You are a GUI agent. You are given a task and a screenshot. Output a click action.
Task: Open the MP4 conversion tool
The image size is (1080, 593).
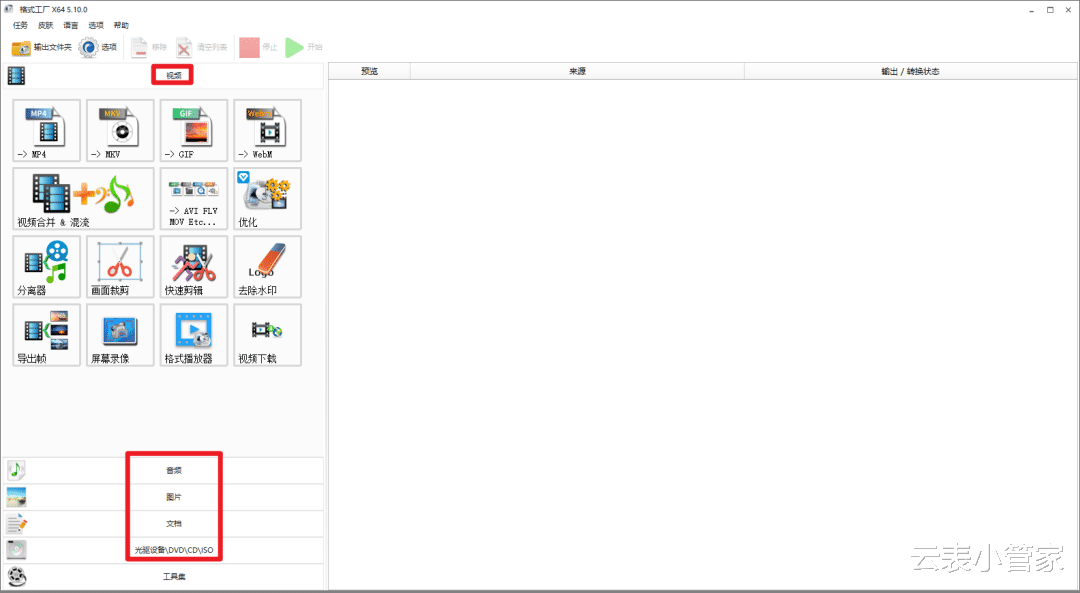point(47,131)
